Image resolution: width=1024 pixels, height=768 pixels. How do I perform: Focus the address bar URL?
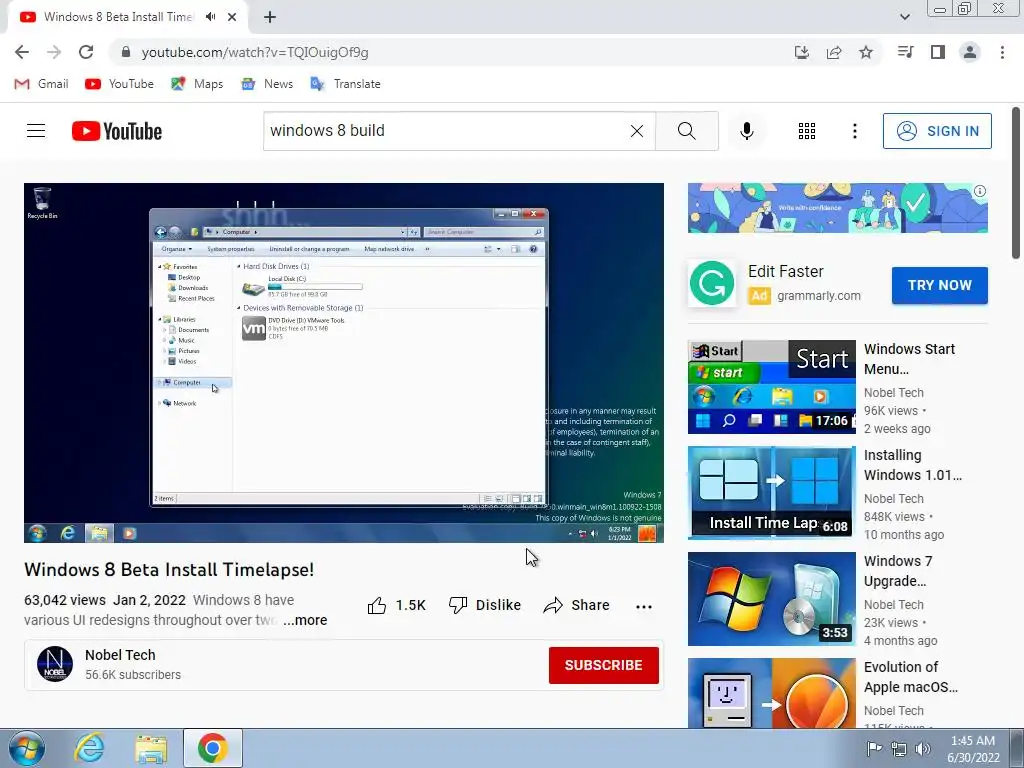[255, 52]
